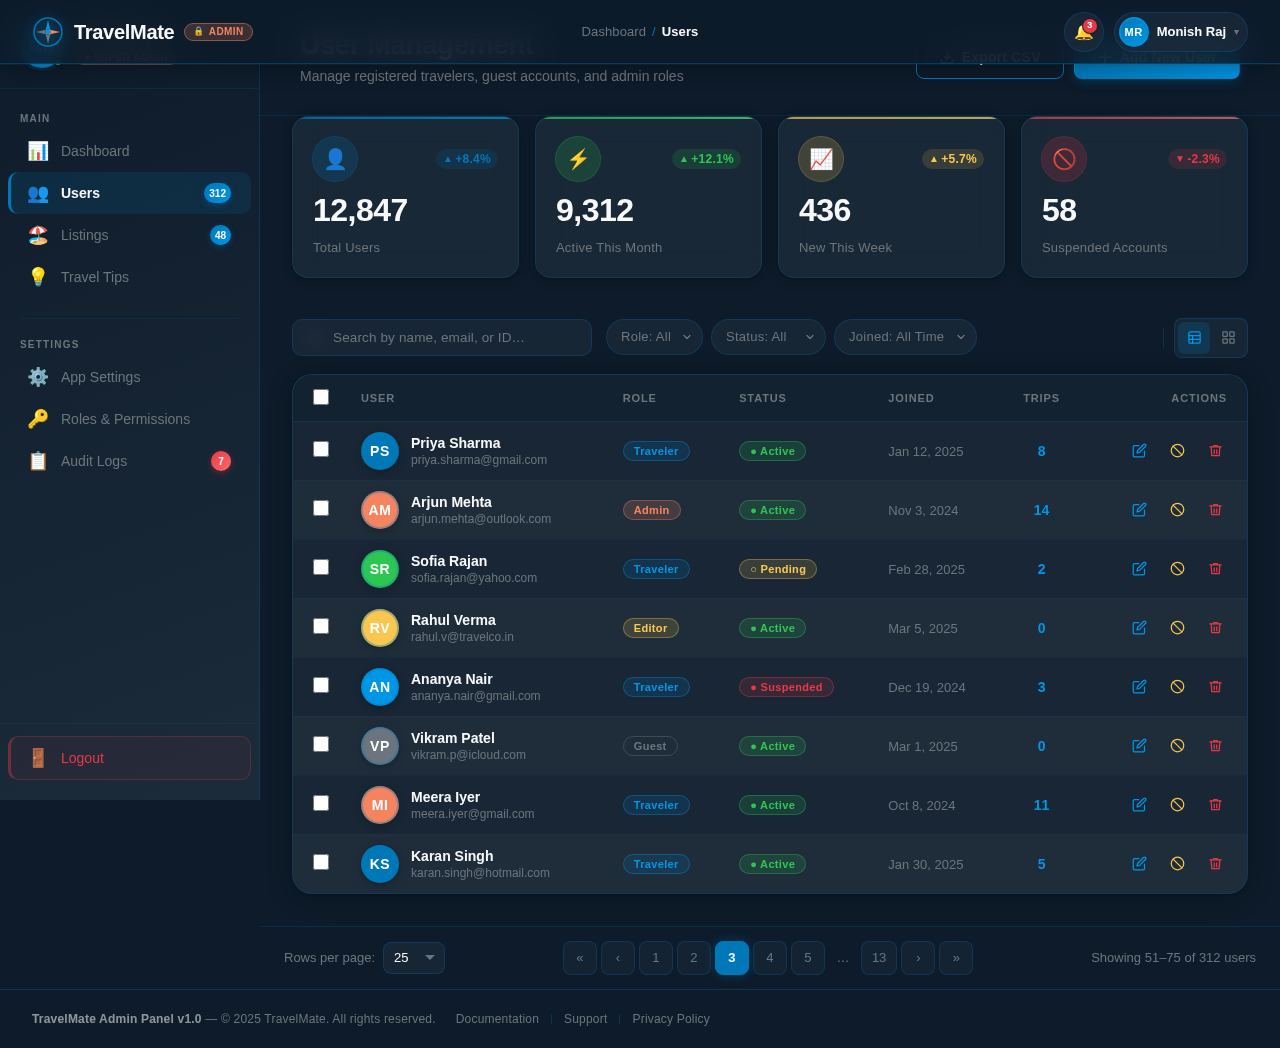The height and width of the screenshot is (1048, 1280).
Task: Navigate to Dashboard in the sidebar
Action: point(95,151)
